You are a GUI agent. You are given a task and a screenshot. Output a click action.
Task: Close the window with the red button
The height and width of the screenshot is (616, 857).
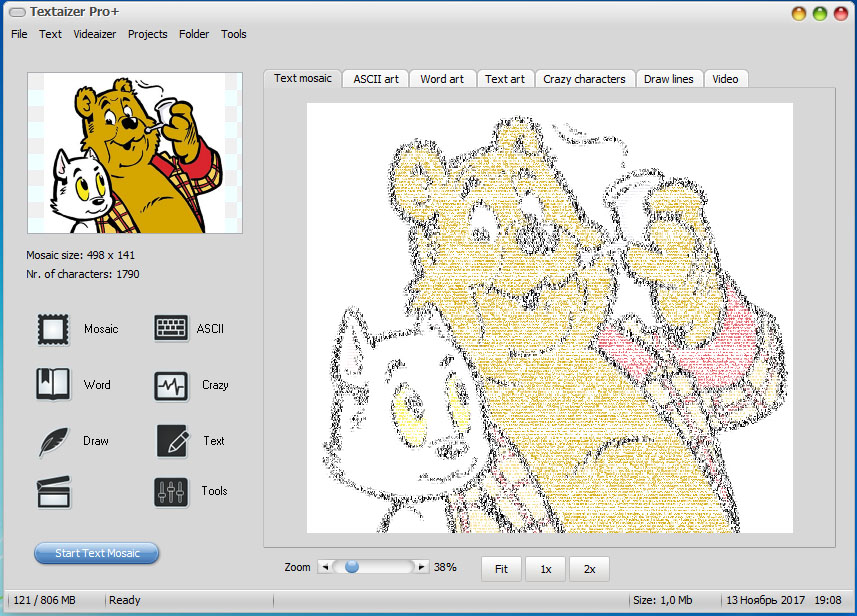841,14
